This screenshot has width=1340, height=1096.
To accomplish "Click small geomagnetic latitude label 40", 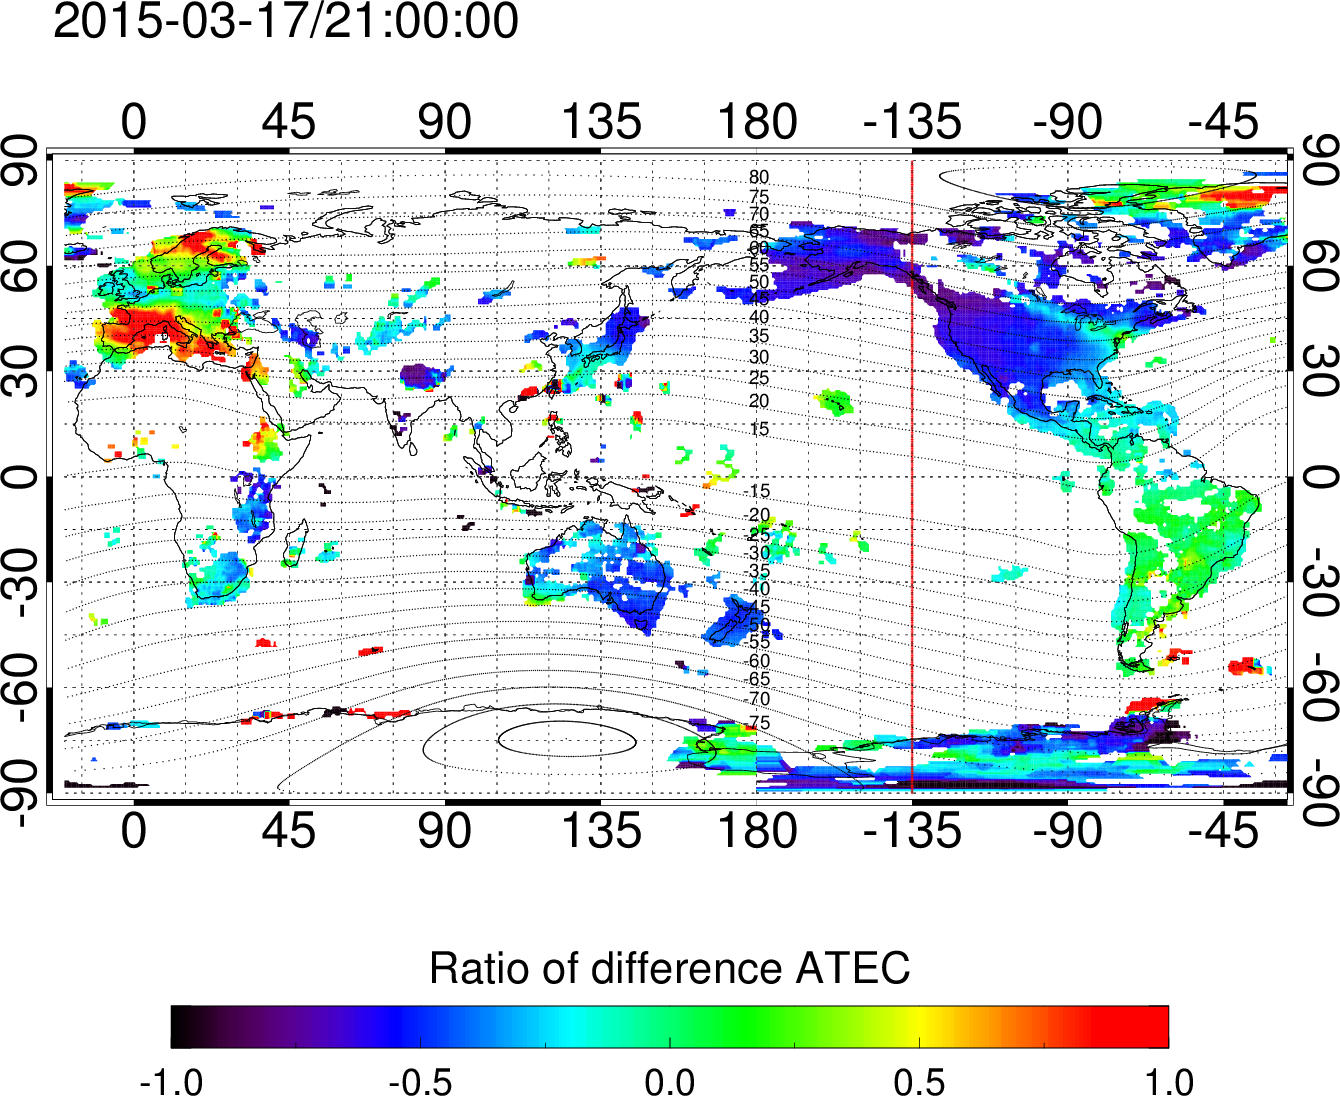I will (759, 317).
